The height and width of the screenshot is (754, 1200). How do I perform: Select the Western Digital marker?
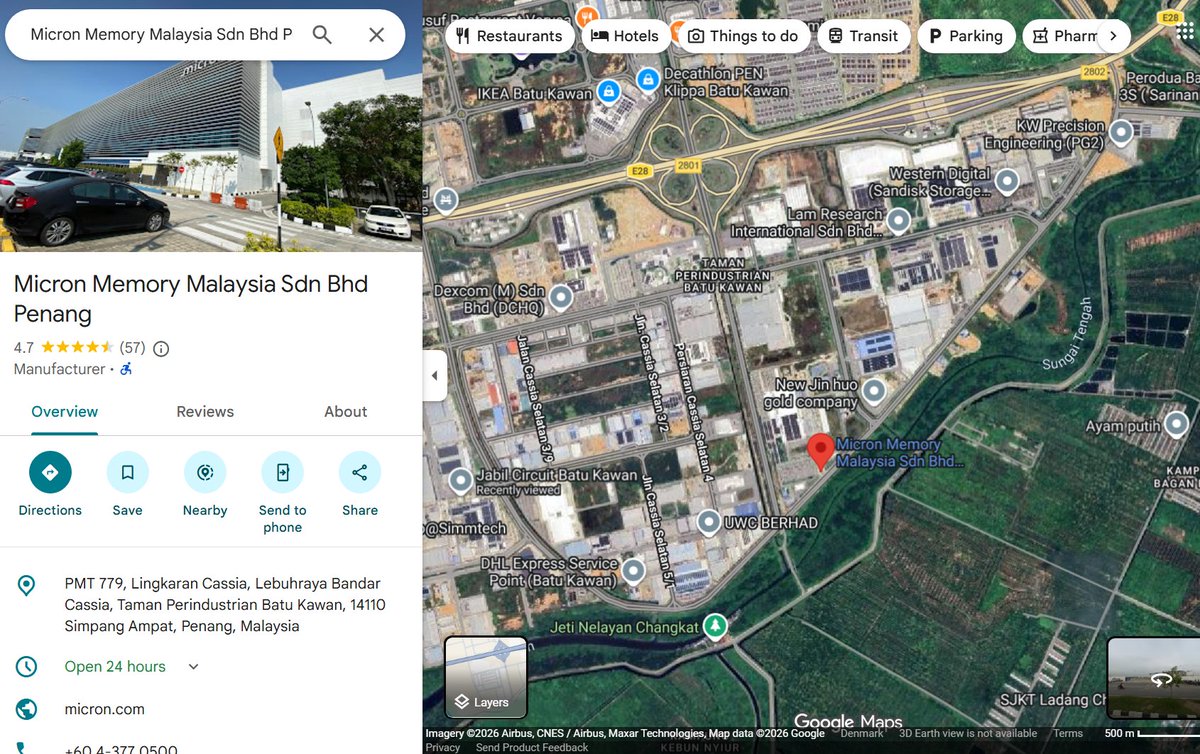[x=1007, y=181]
